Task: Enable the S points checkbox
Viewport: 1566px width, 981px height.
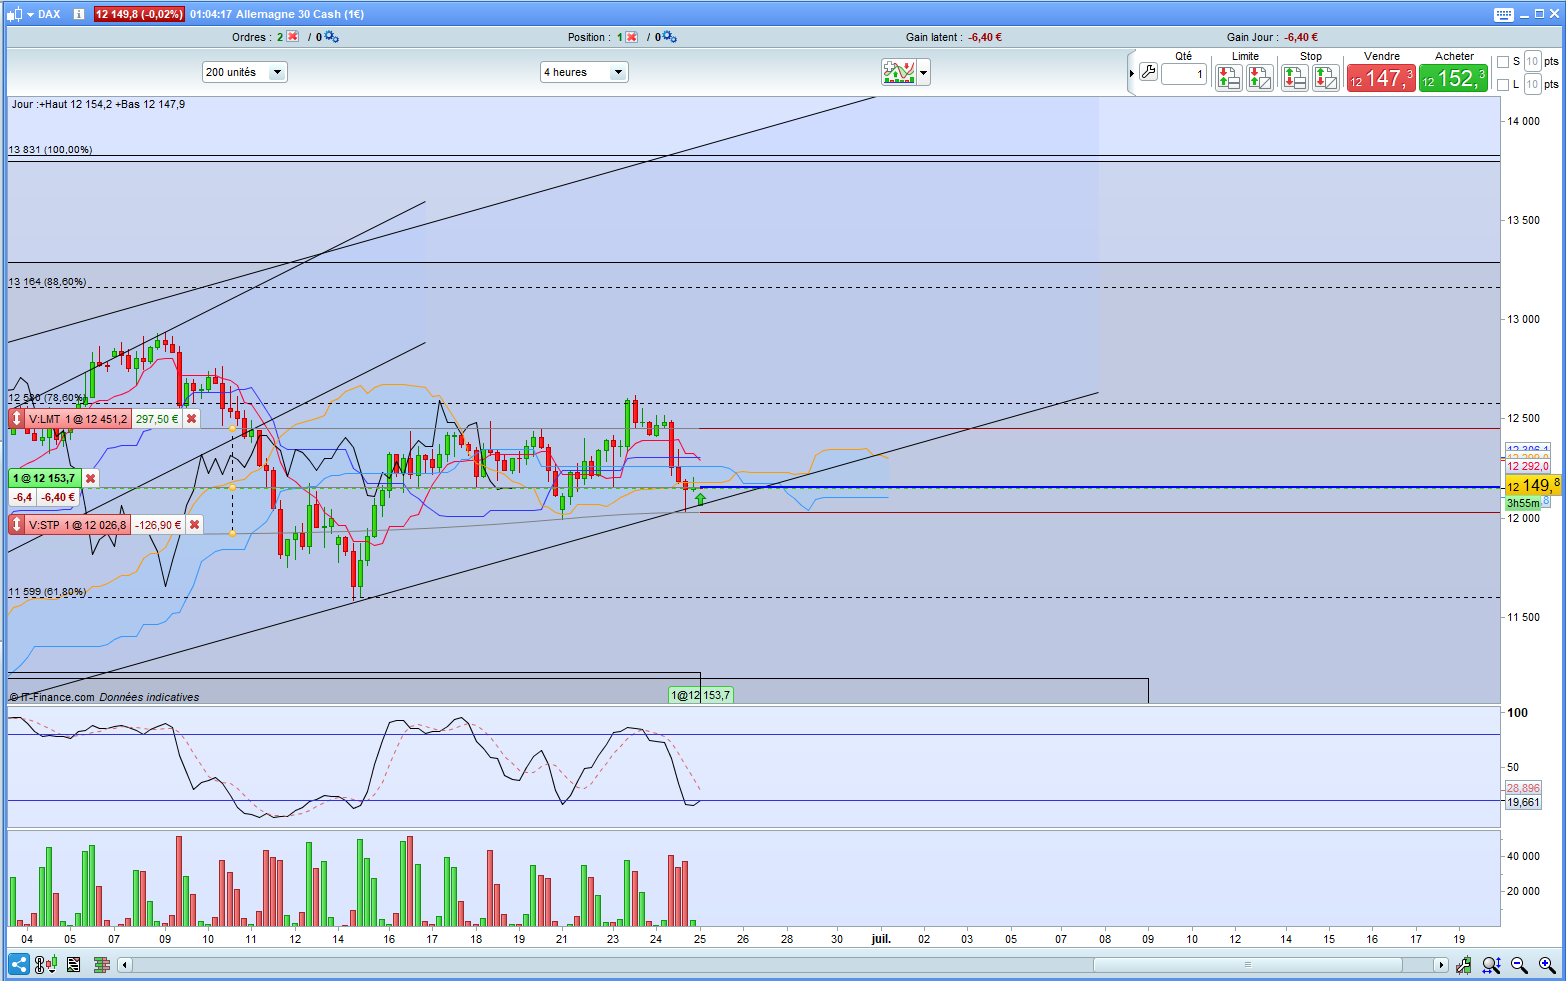Action: tap(1503, 62)
